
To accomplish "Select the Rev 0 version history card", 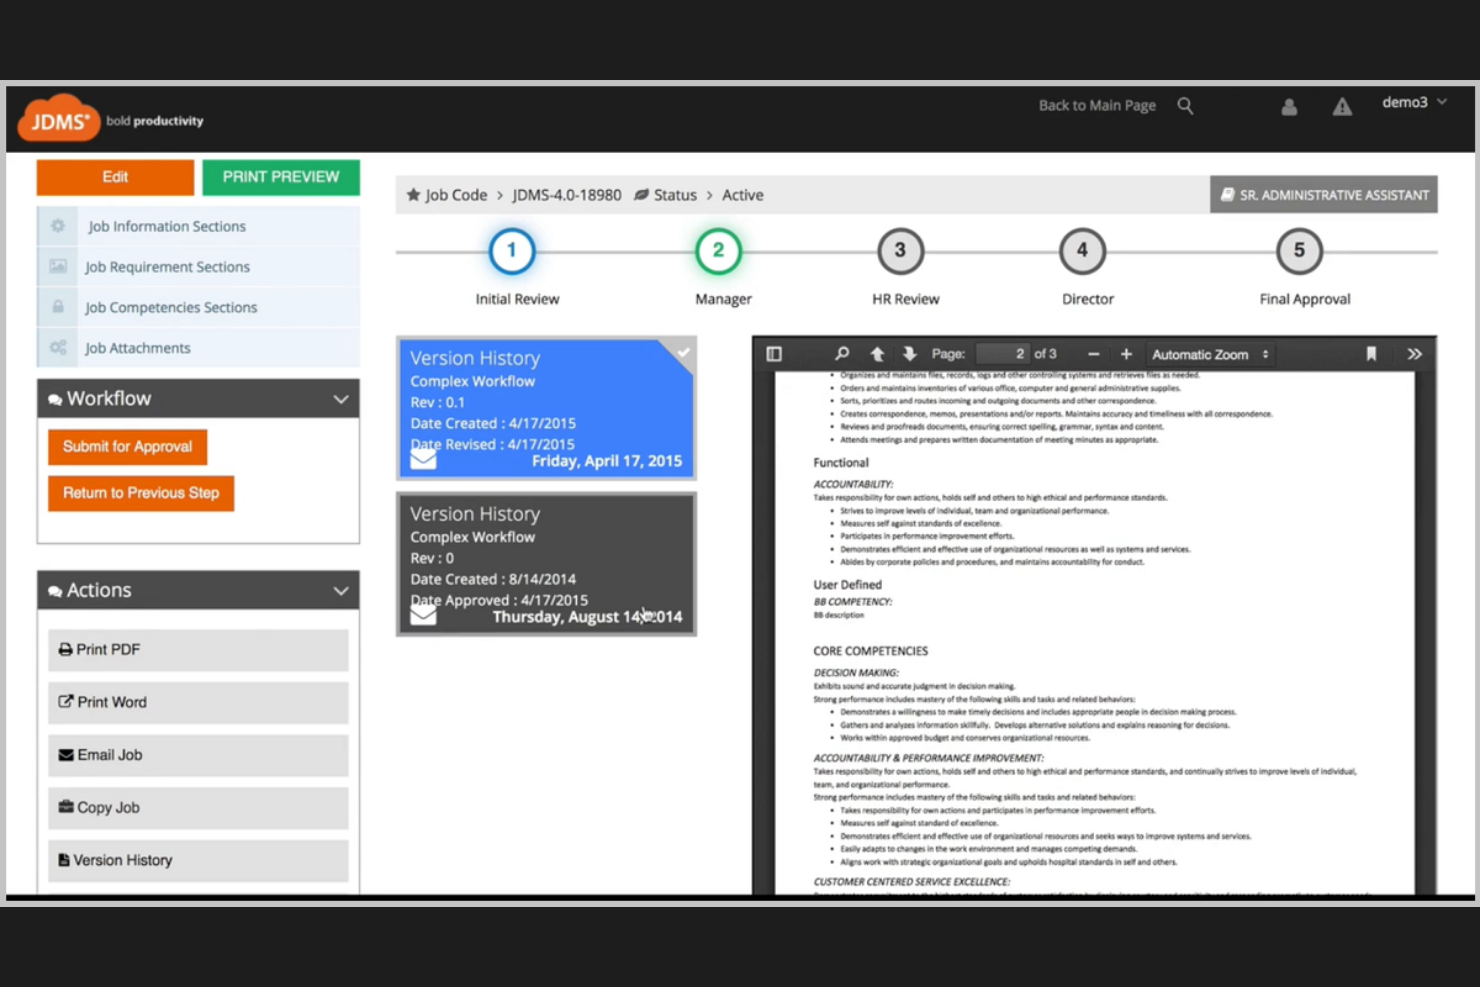I will click(546, 565).
